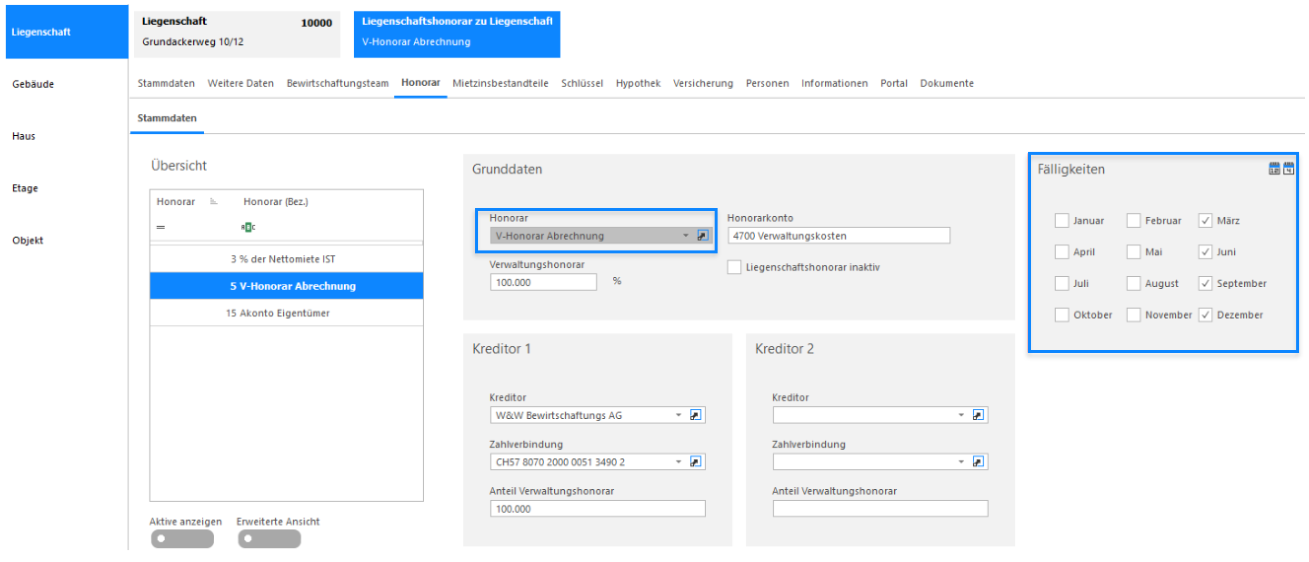Open the Versicherung tab
1309x562 pixels.
(x=703, y=84)
